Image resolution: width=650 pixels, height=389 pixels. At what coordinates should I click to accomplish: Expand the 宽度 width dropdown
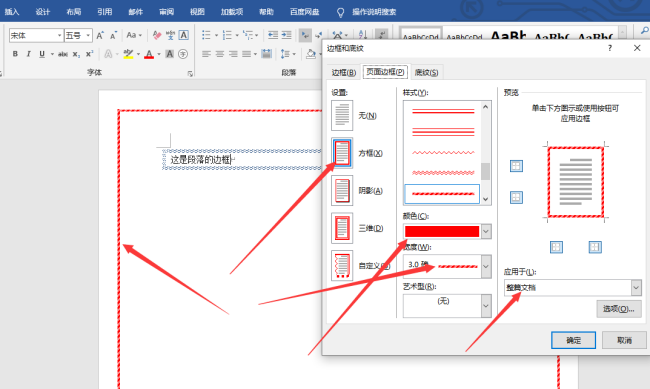coord(486,266)
